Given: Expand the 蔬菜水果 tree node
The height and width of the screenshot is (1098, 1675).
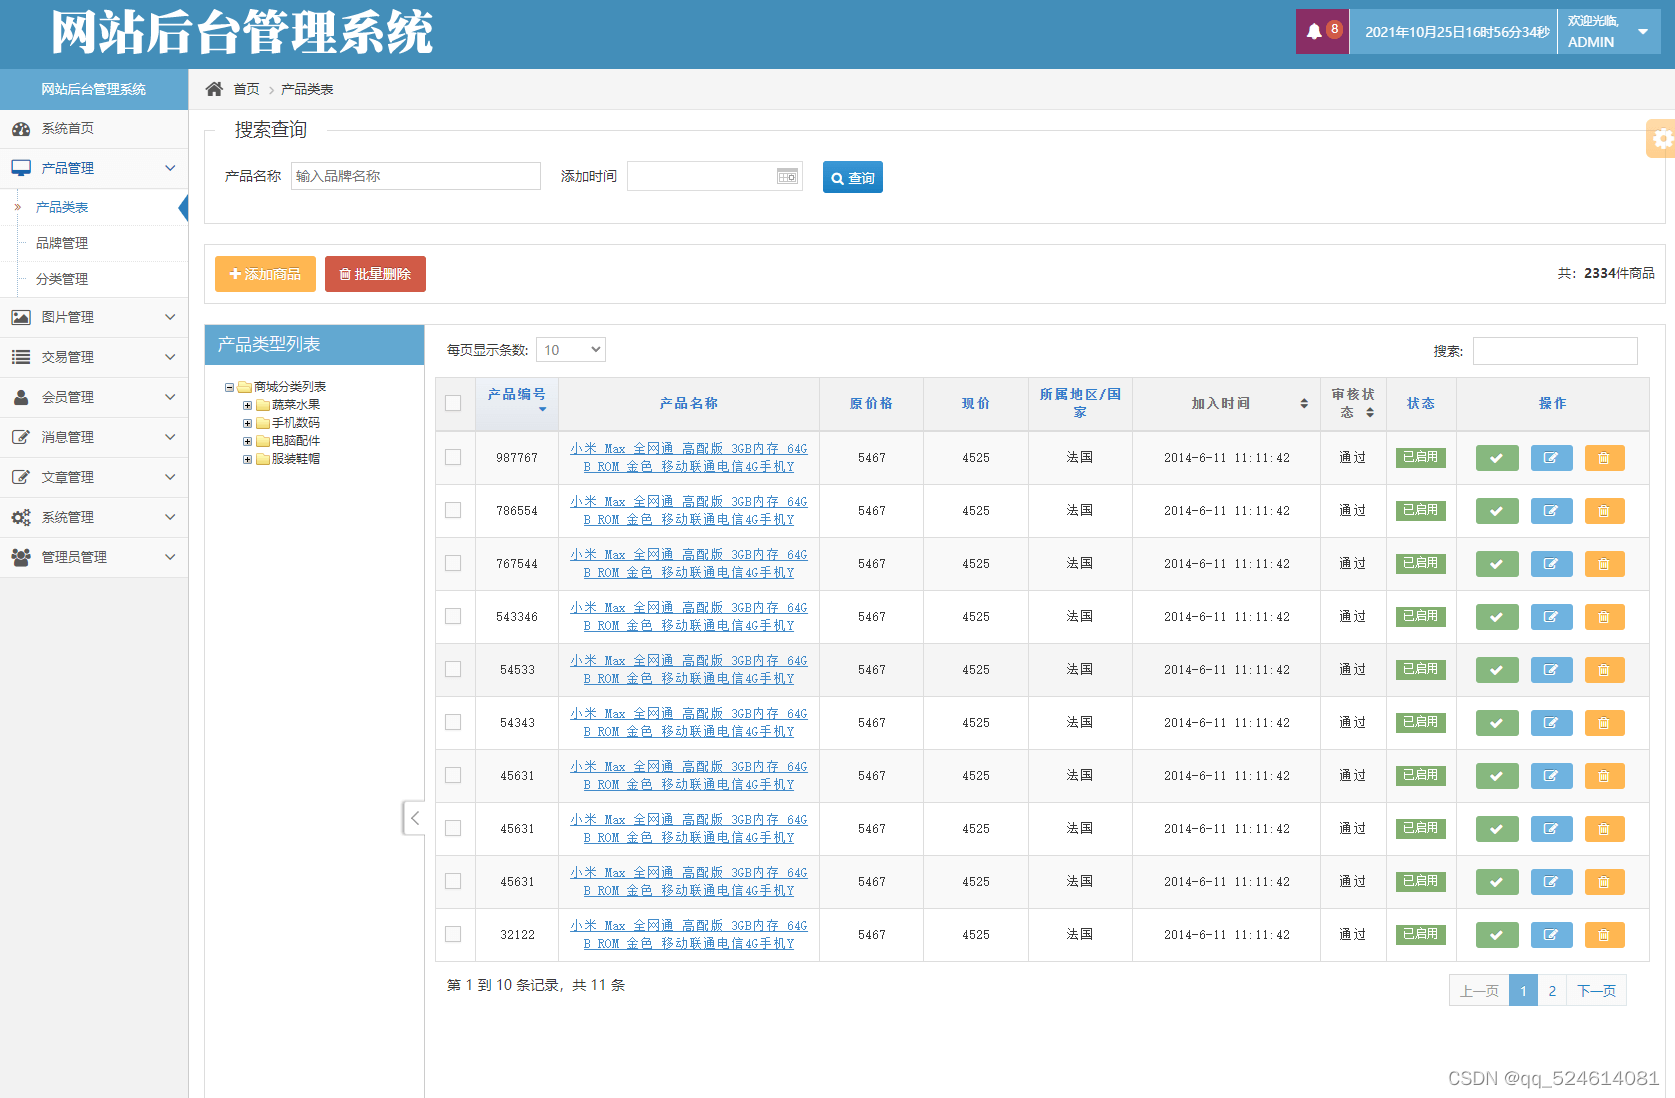Looking at the screenshot, I should point(247,405).
